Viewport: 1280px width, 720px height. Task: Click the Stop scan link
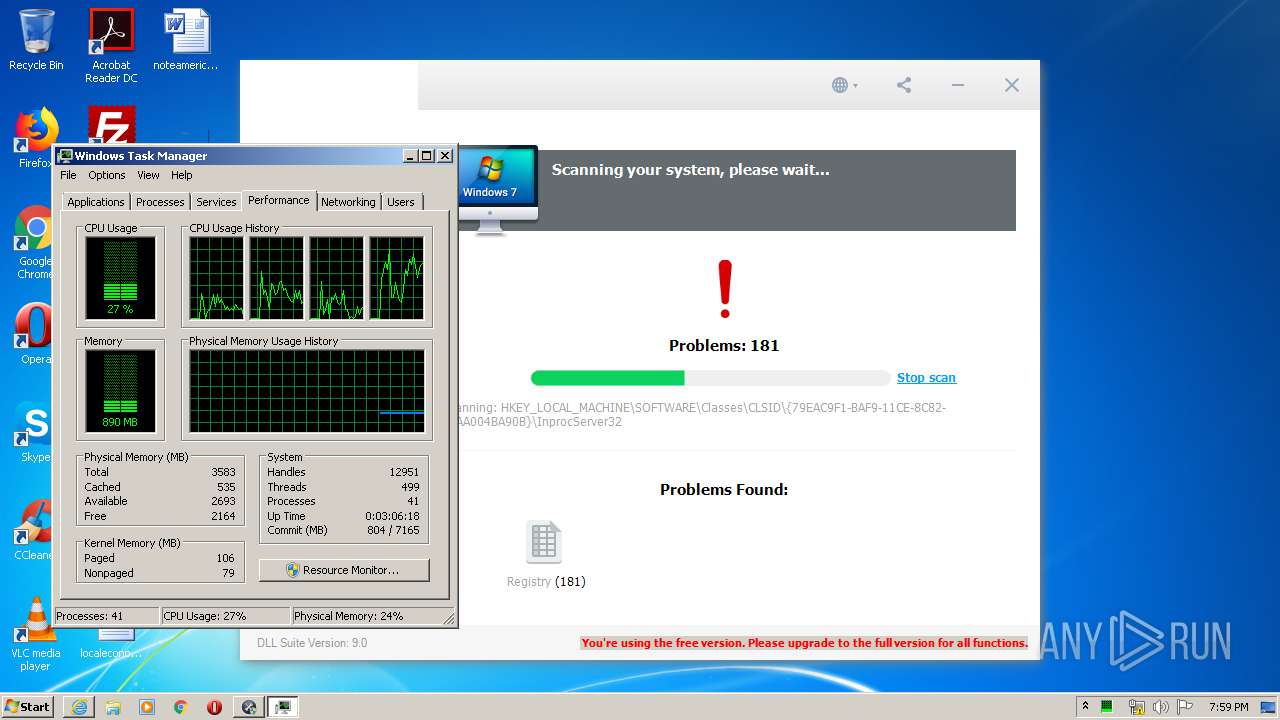click(926, 378)
